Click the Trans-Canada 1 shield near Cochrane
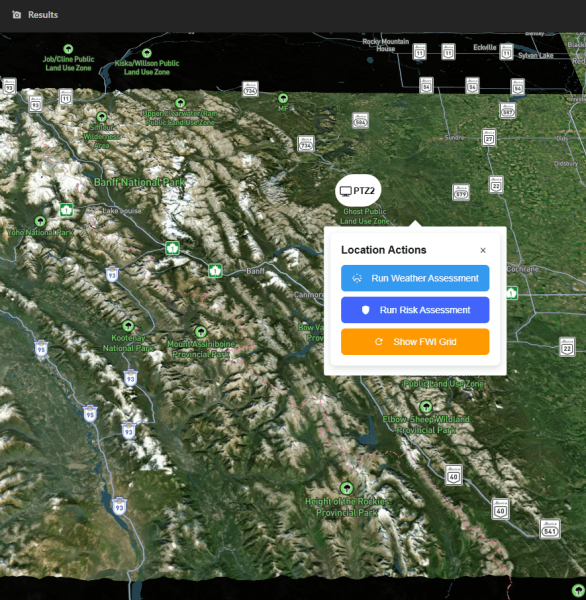 (x=512, y=293)
